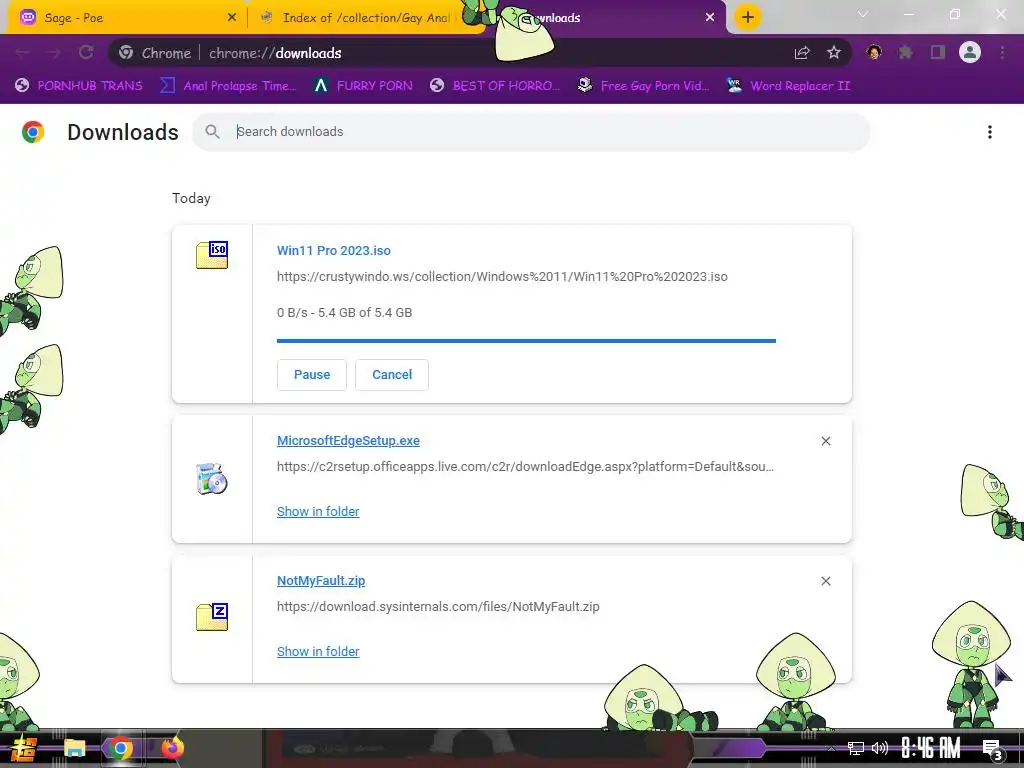The height and width of the screenshot is (768, 1024).
Task: Open the Word Replacer II bookmark
Action: (x=788, y=86)
